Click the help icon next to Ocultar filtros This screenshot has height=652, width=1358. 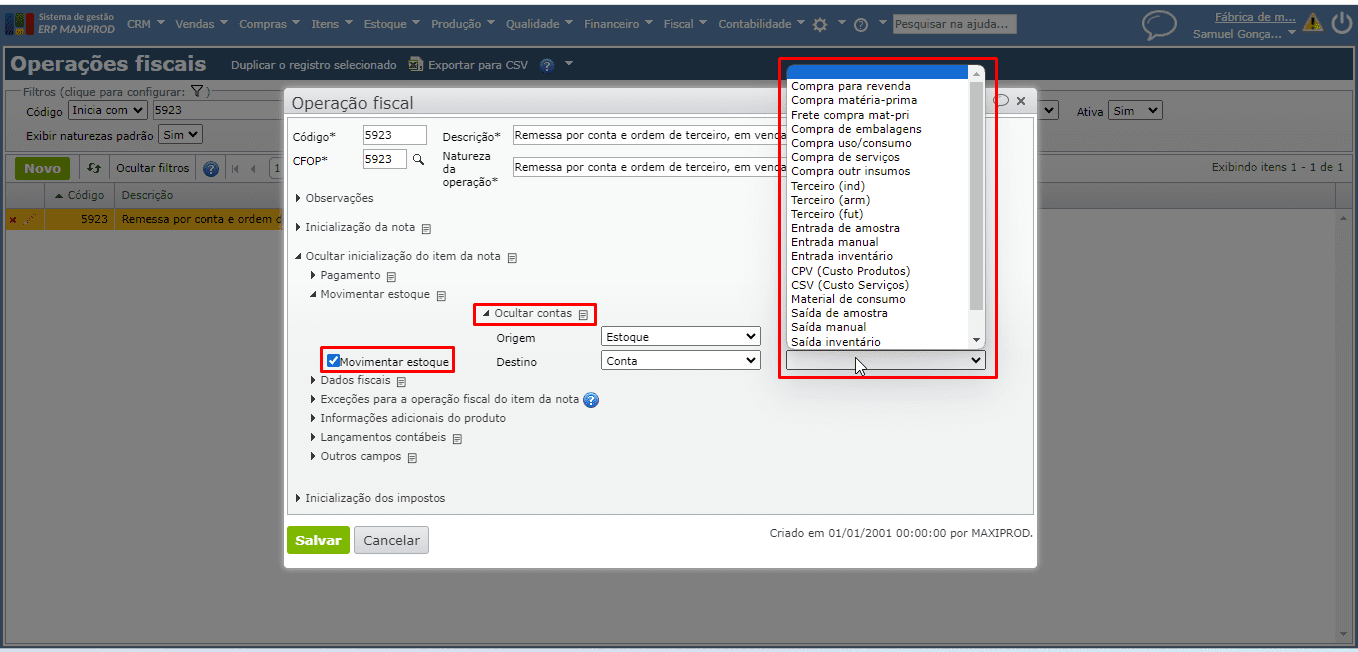(x=210, y=168)
